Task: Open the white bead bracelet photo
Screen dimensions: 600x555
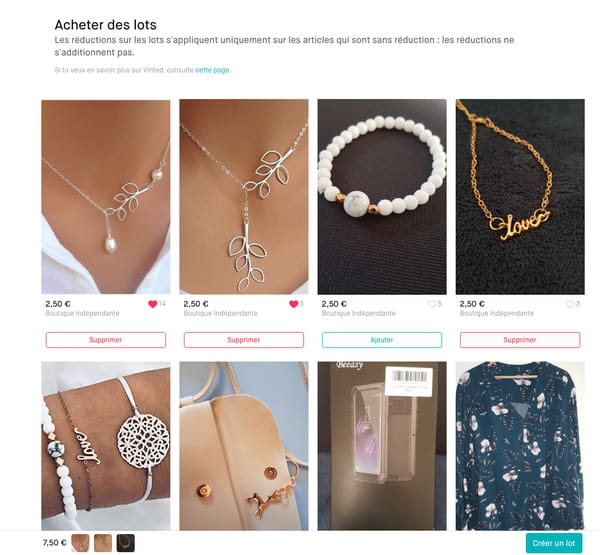Action: (382, 197)
